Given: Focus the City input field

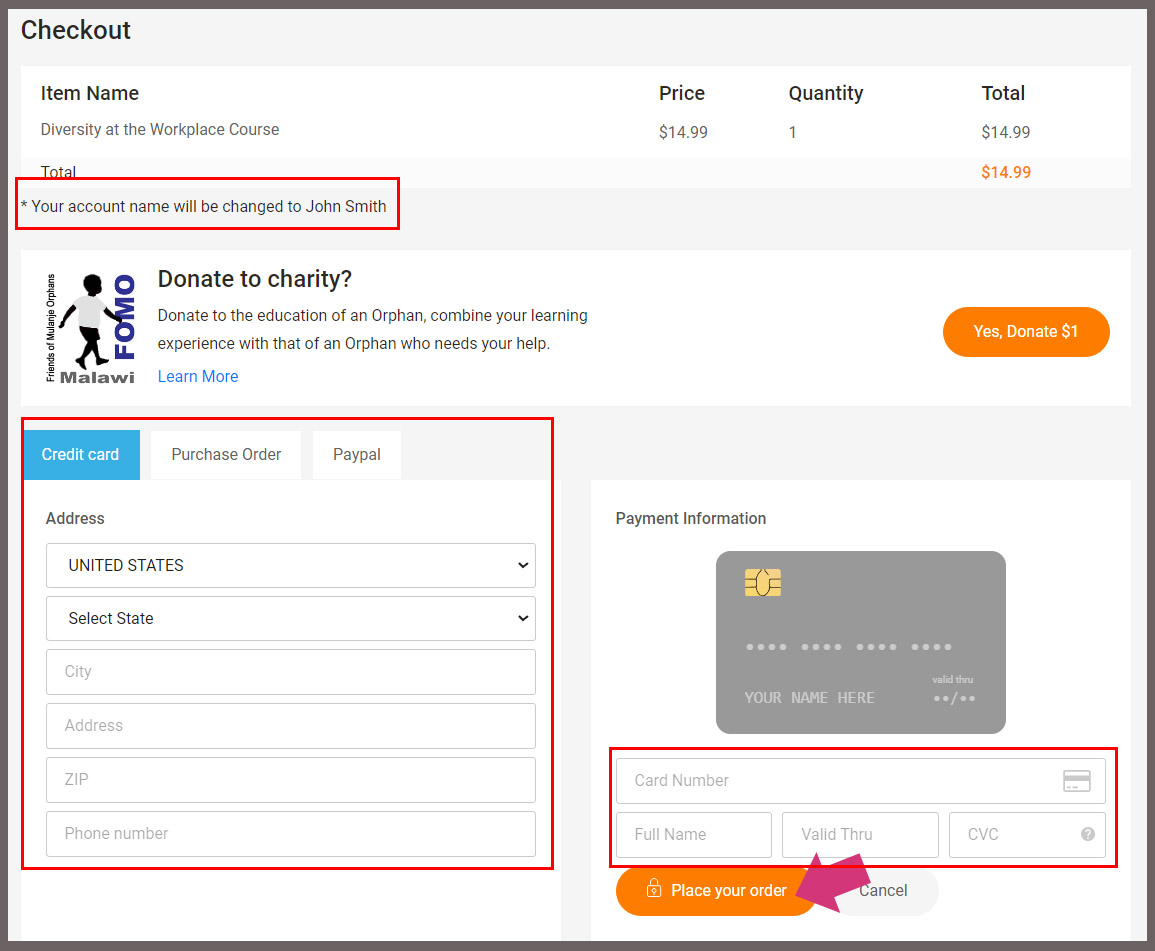Looking at the screenshot, I should pos(290,672).
